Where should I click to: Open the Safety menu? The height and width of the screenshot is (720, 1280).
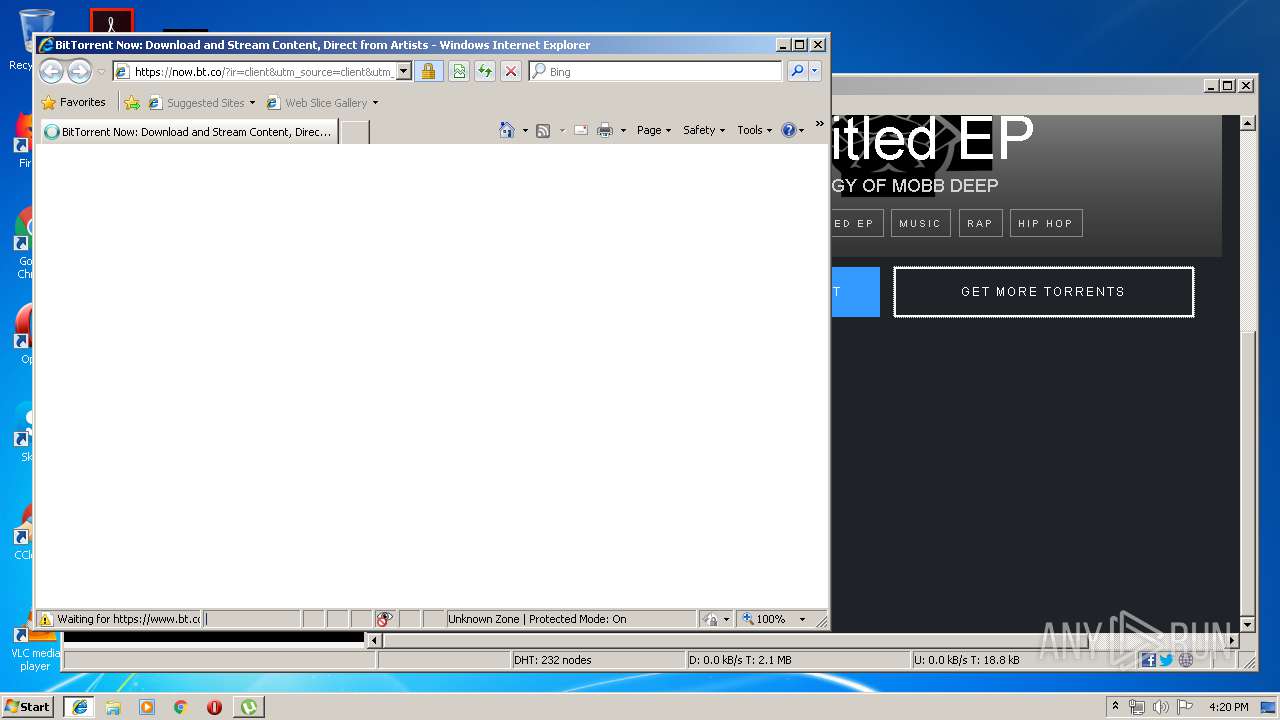(x=704, y=130)
